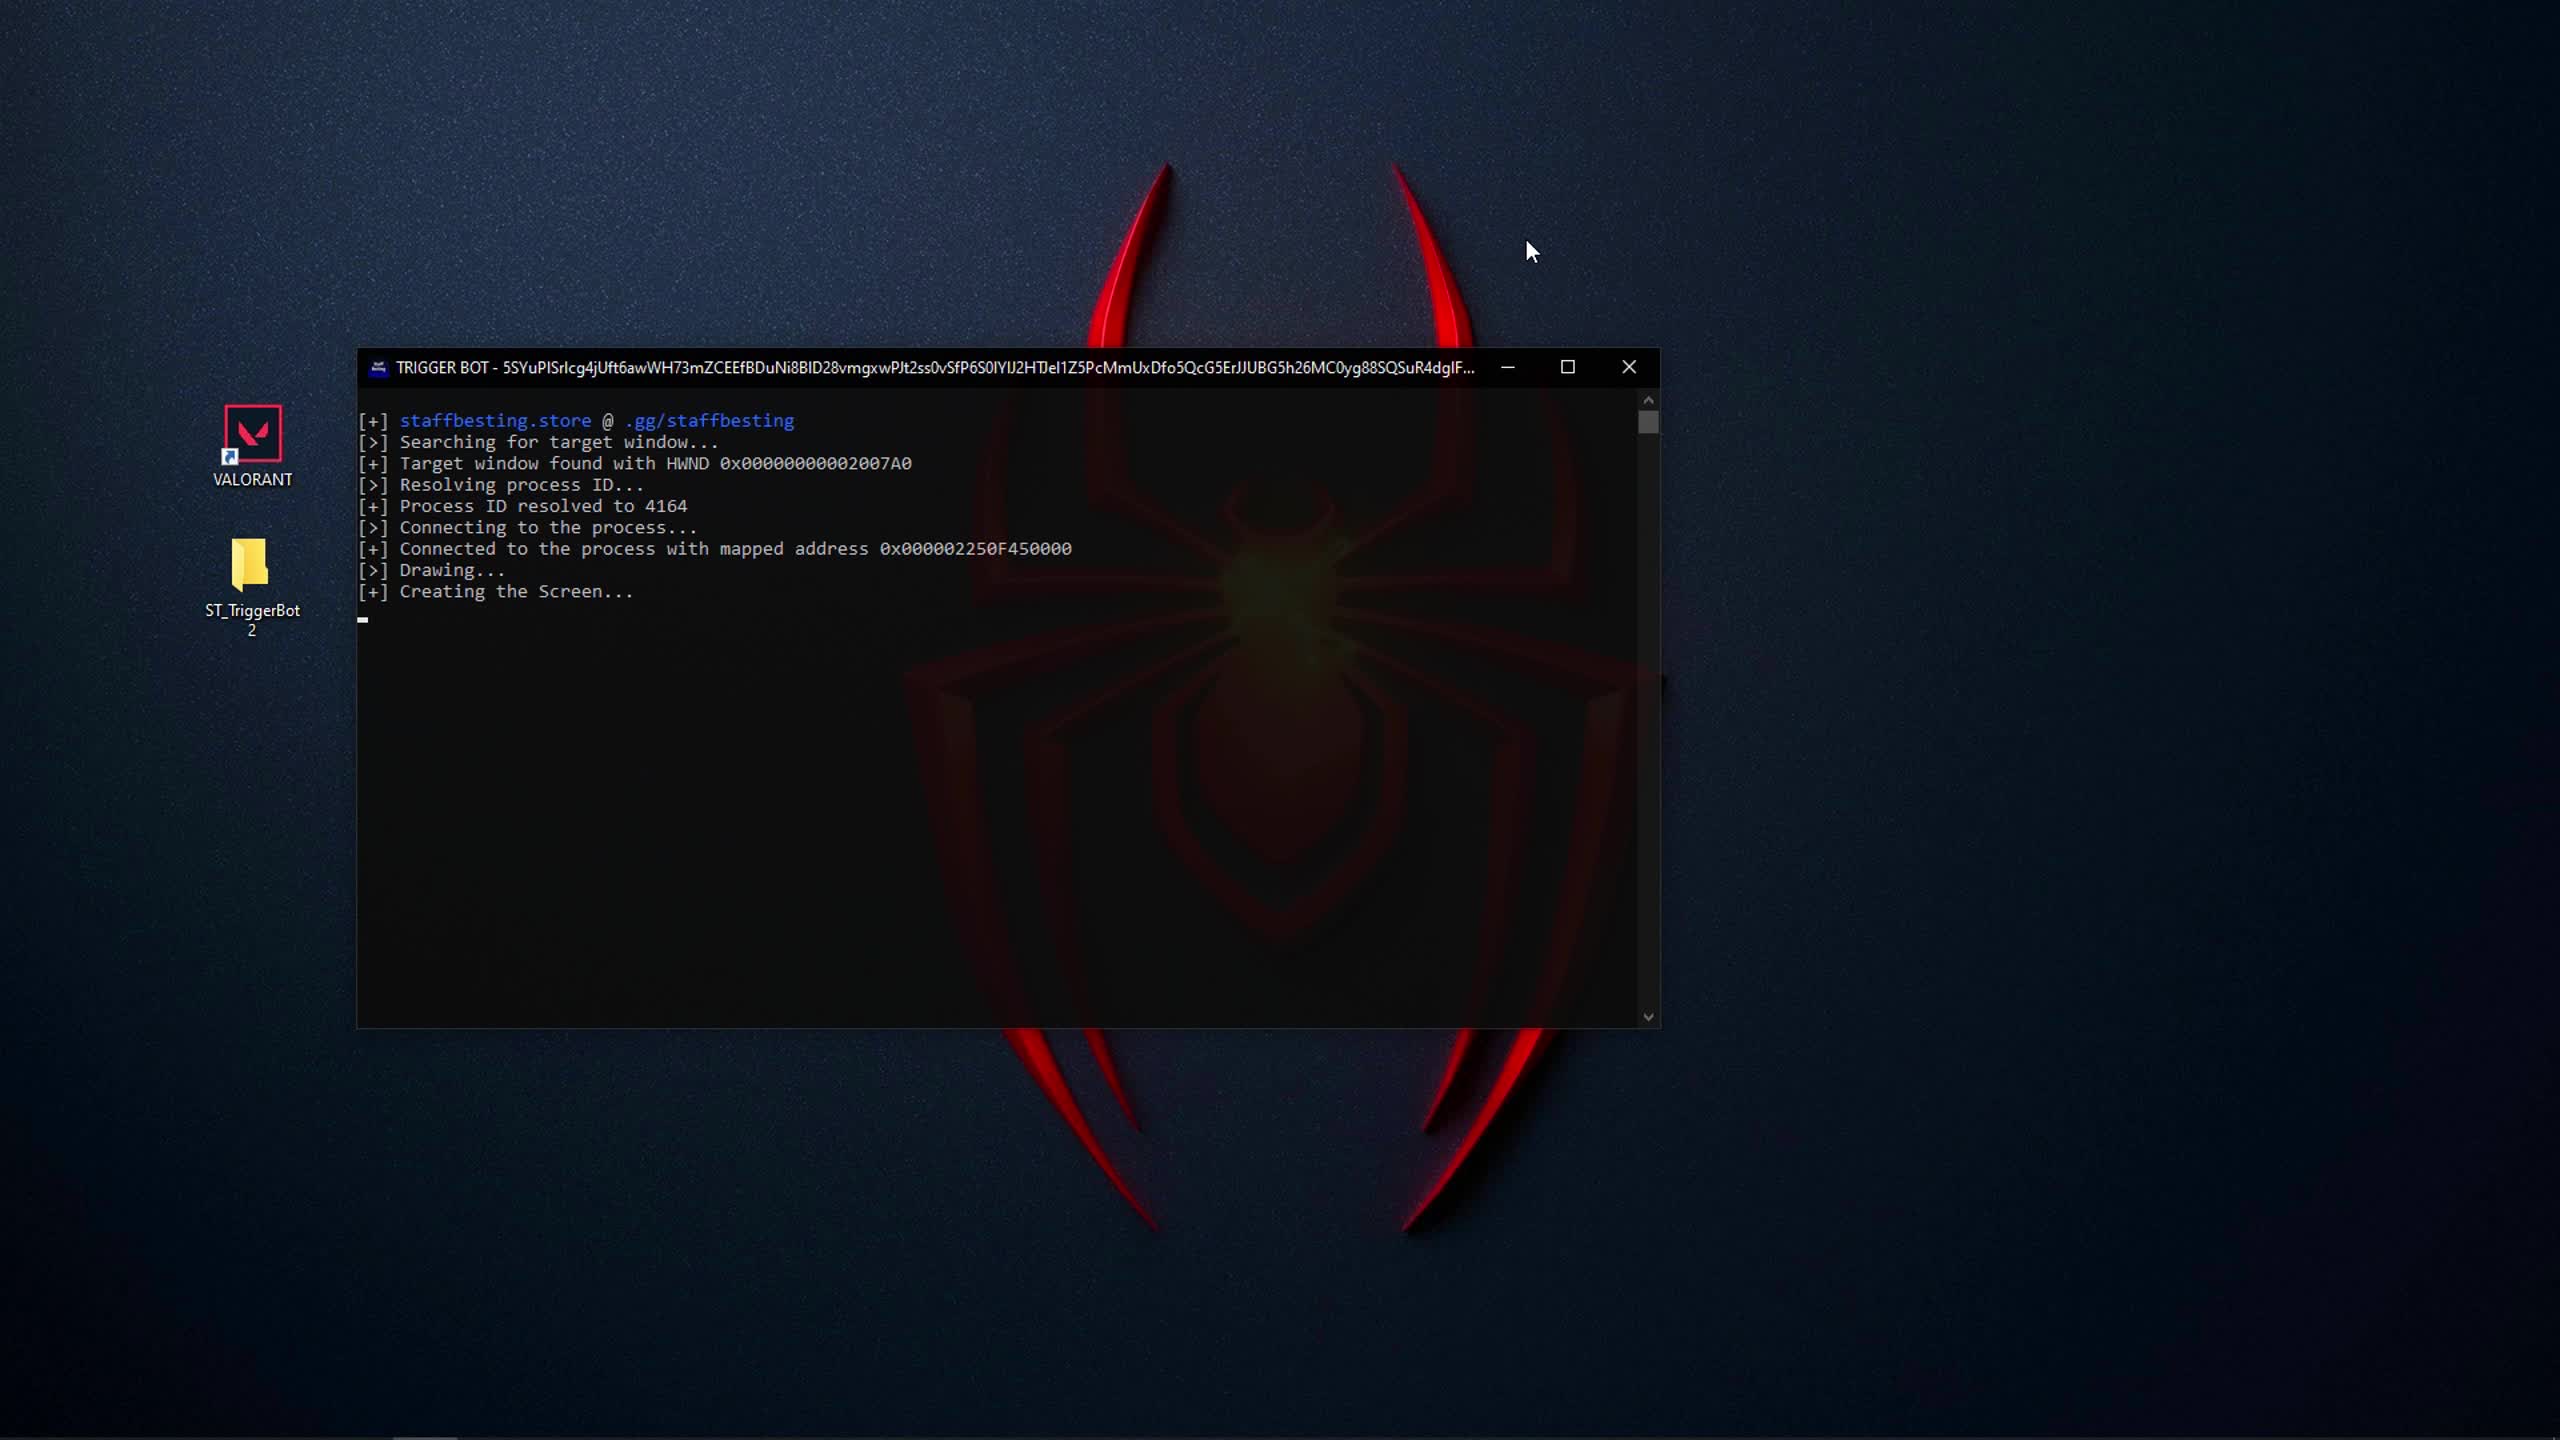Image resolution: width=2560 pixels, height=1440 pixels.
Task: Minimize the TRIGGER BOT console window
Action: point(1507,367)
